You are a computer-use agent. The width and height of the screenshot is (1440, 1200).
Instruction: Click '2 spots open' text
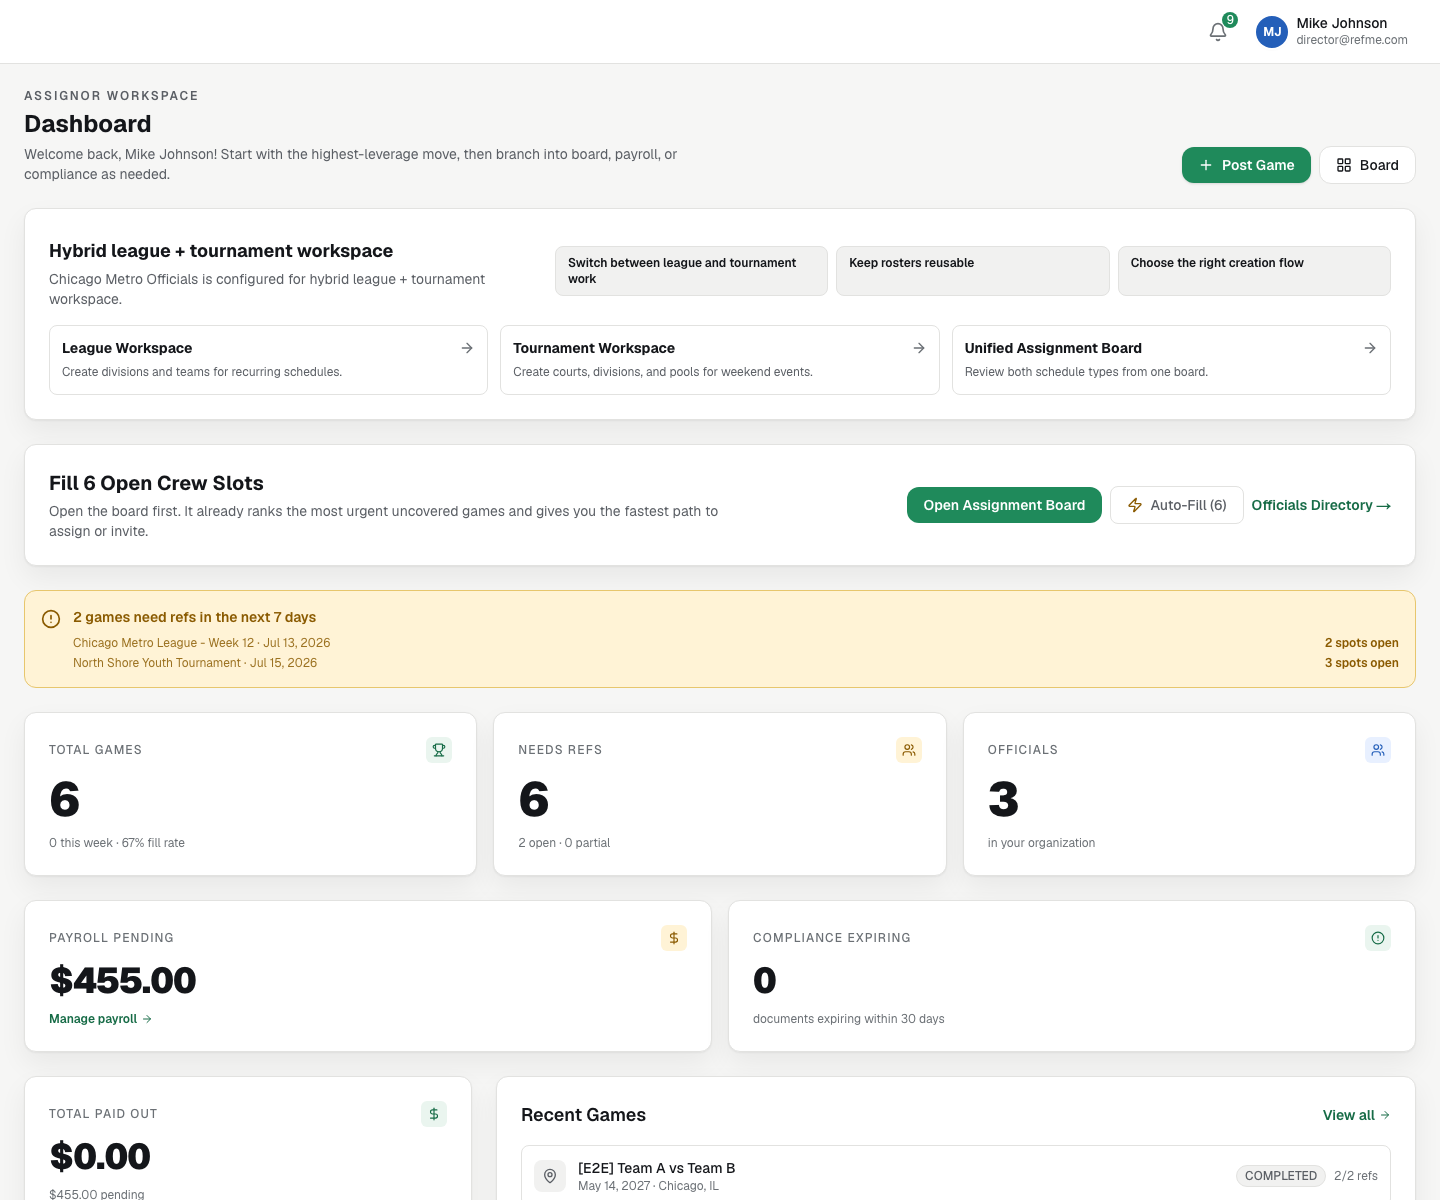(1362, 643)
